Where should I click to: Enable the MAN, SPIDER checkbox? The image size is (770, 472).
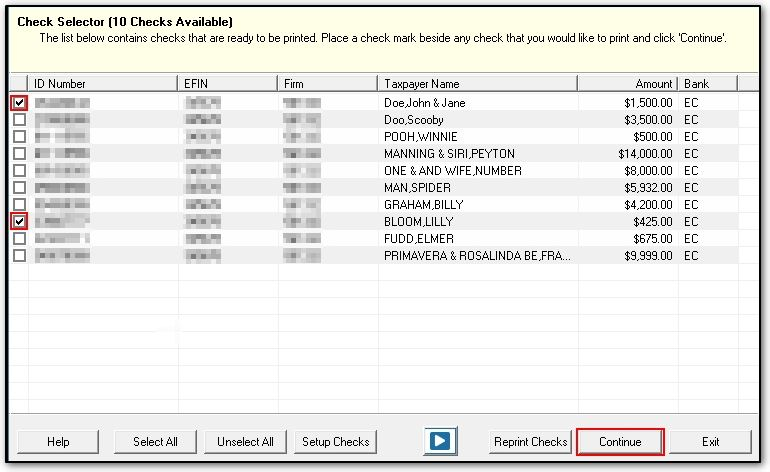(19, 188)
